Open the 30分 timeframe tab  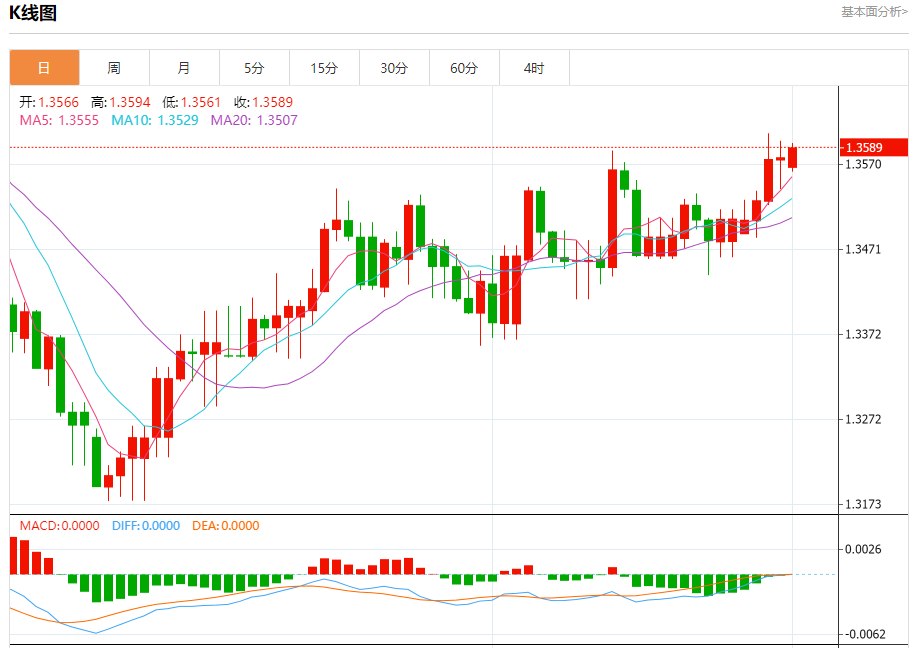pos(394,68)
